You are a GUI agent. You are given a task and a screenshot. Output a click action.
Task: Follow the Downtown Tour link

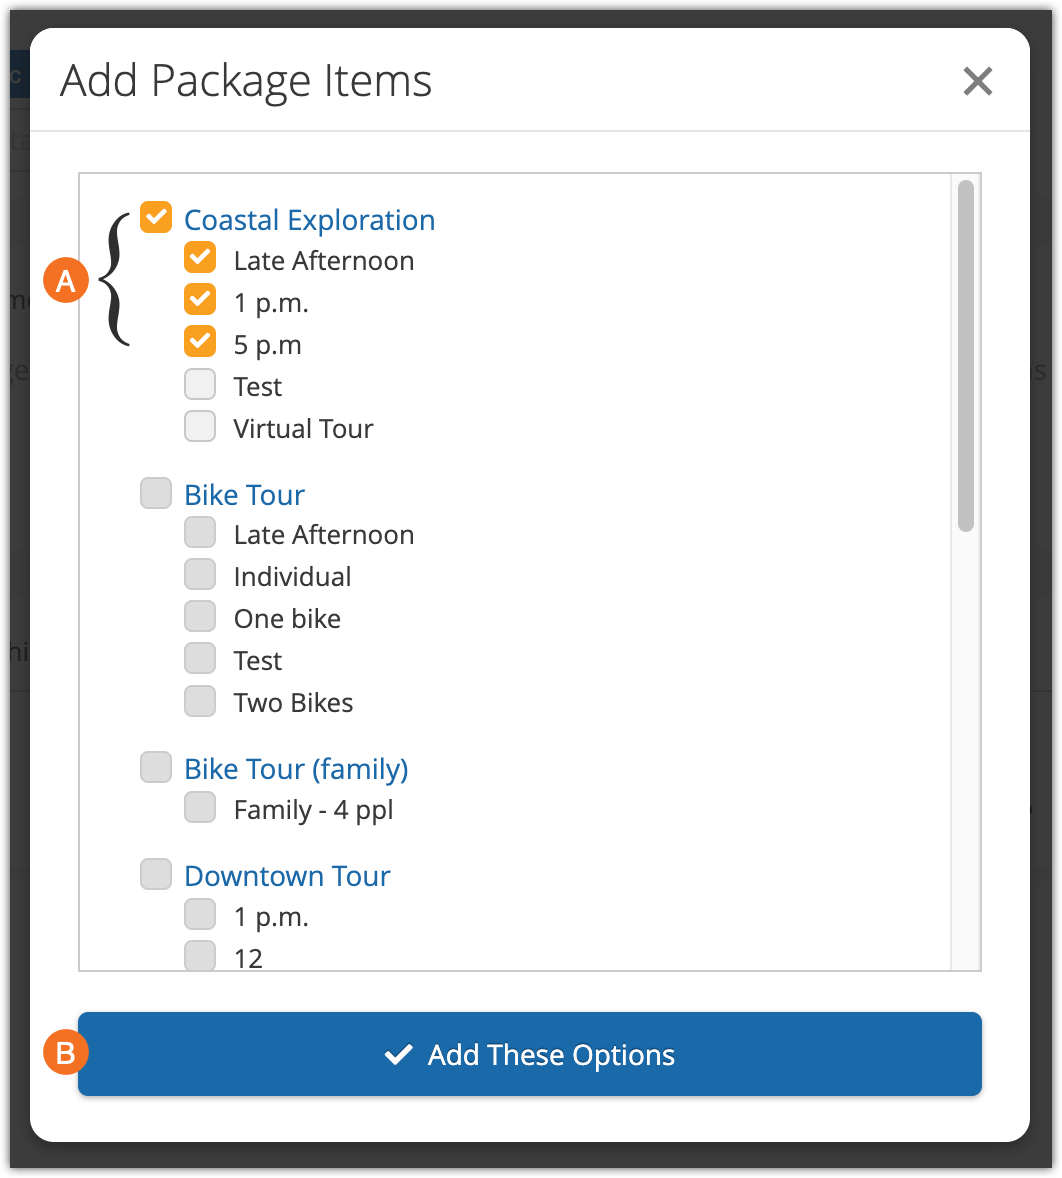[x=287, y=876]
